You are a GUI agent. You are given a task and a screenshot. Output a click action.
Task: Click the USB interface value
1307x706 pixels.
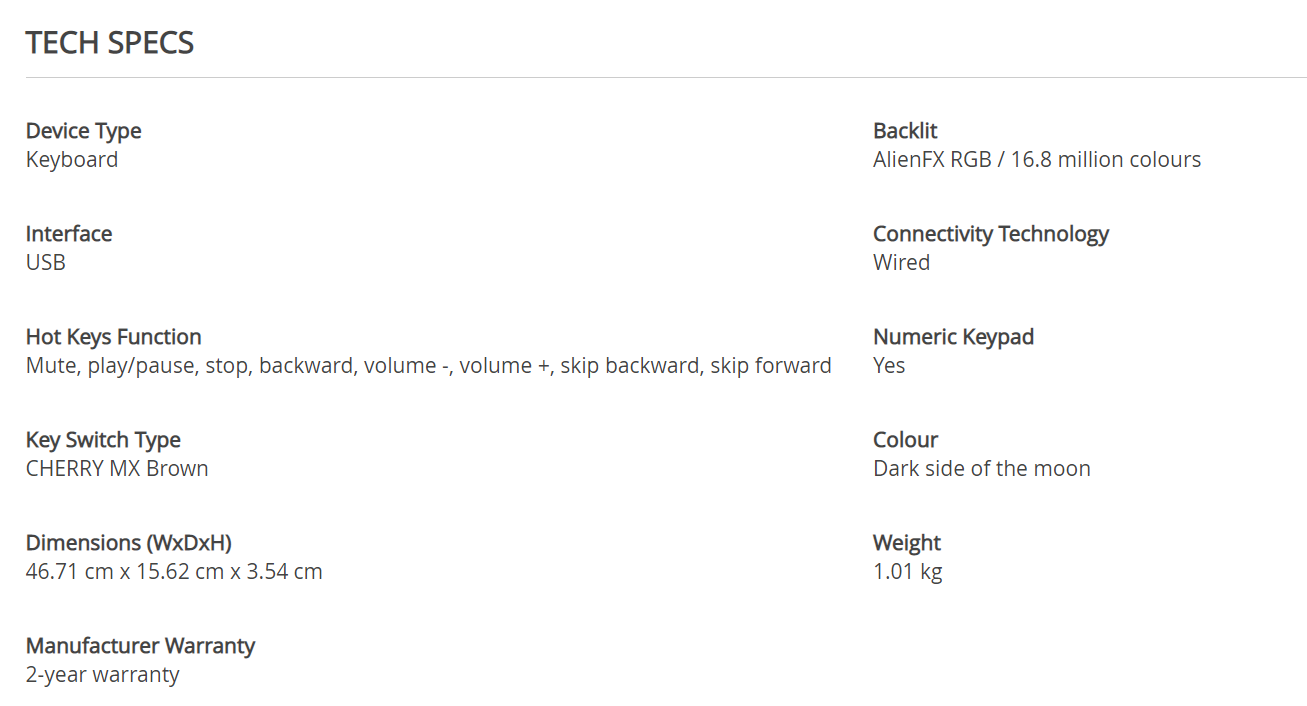click(46, 262)
